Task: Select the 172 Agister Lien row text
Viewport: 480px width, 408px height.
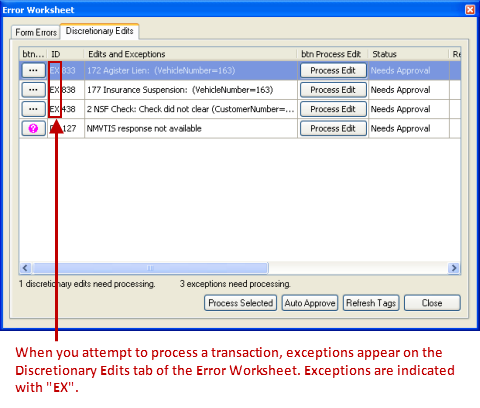Action: click(x=161, y=70)
